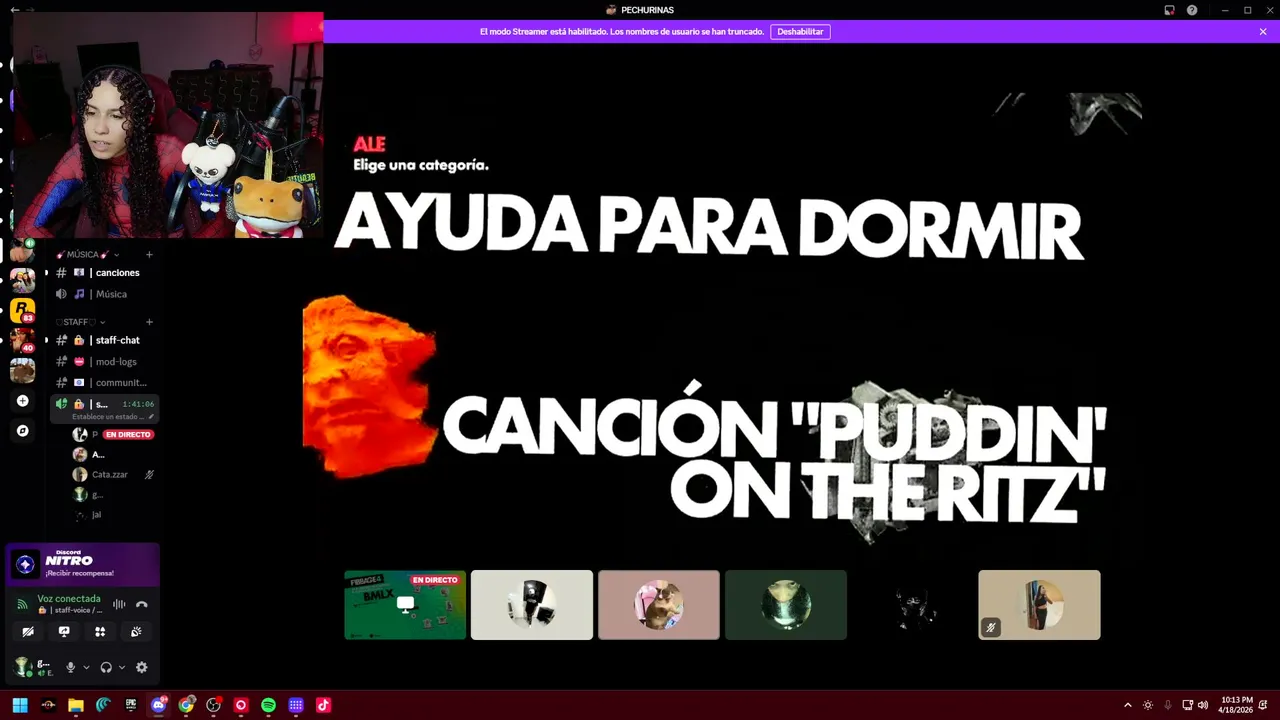Click the mod-logs channel hash icon
This screenshot has width=1280, height=720.
(61, 361)
